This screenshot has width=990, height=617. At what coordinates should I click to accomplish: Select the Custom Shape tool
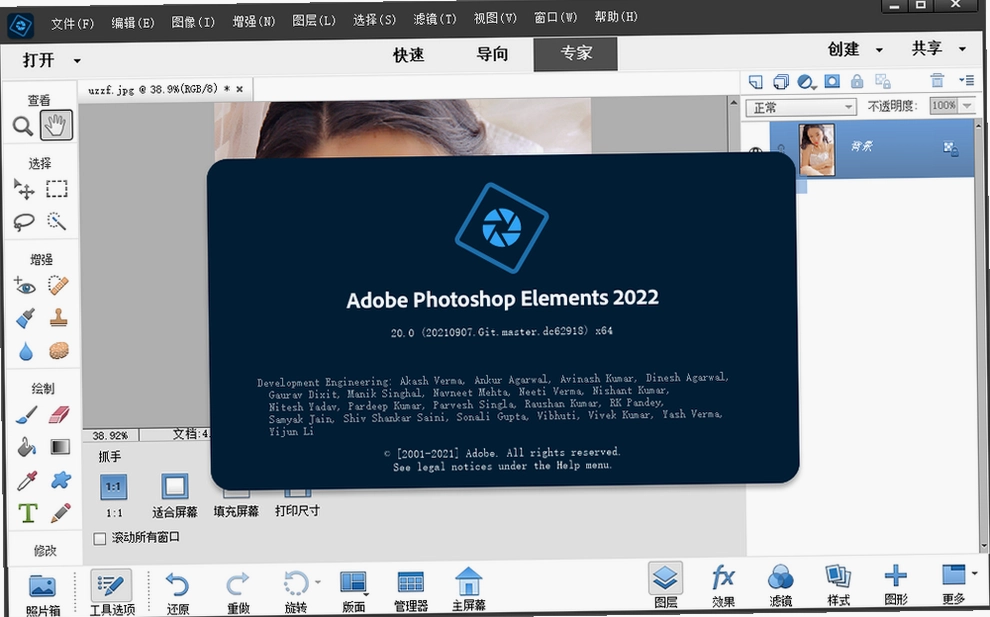pos(61,480)
